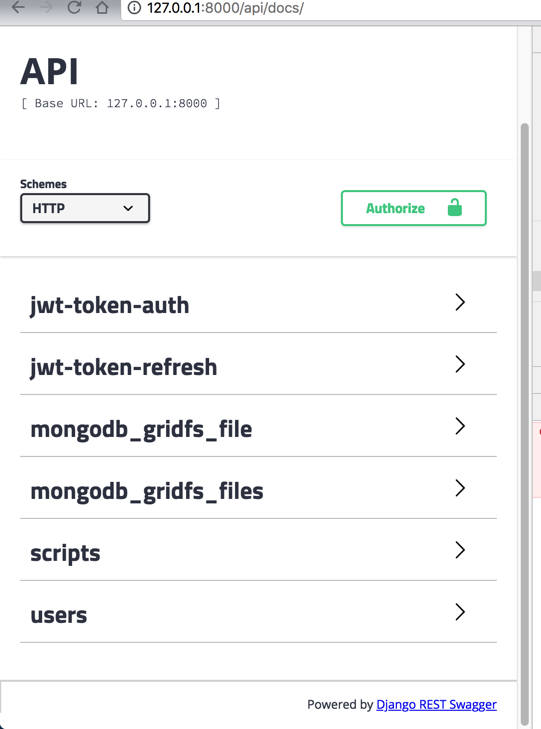This screenshot has width=541, height=729.
Task: Click the browser forward arrow
Action: 46,7
